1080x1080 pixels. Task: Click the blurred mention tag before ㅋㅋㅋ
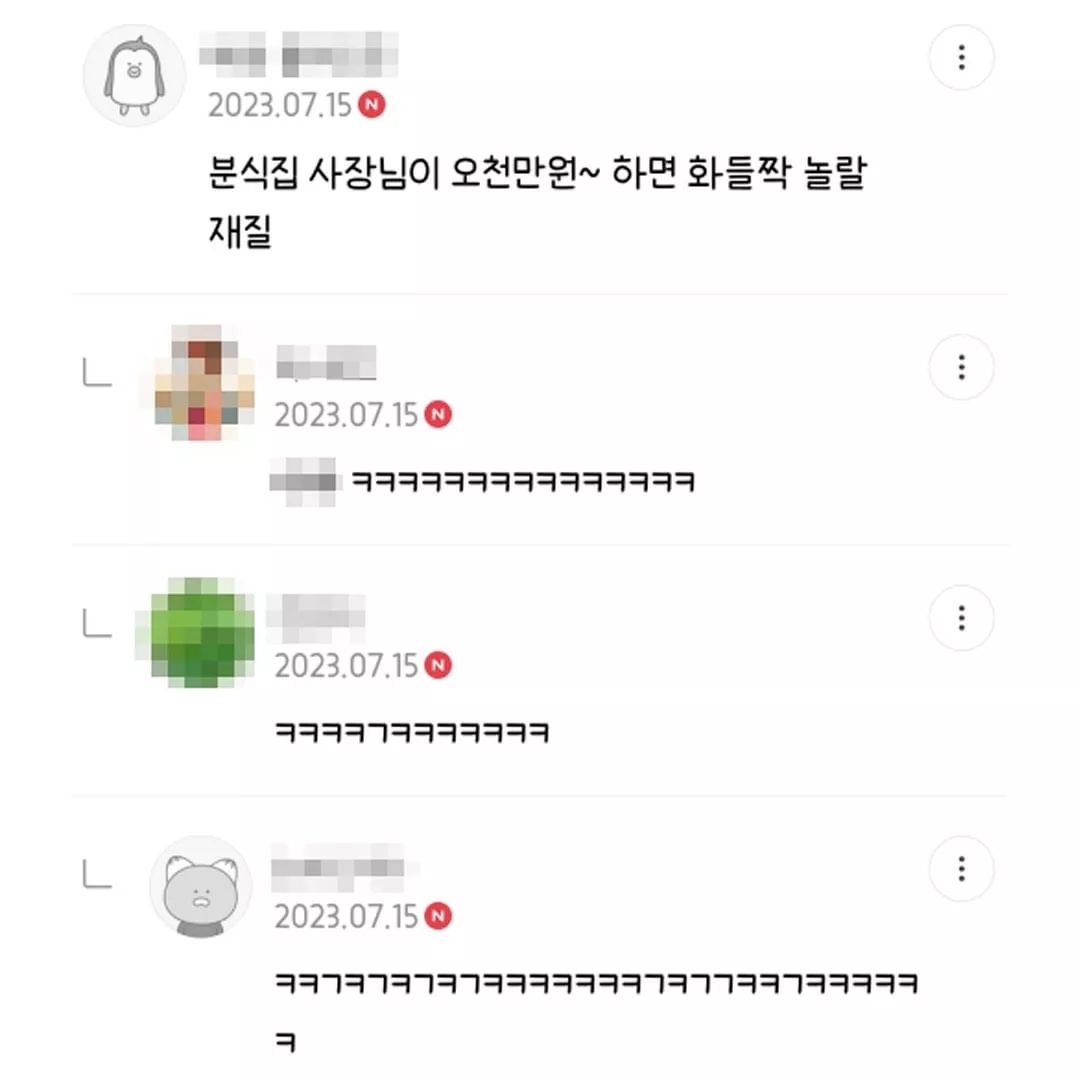click(x=303, y=481)
